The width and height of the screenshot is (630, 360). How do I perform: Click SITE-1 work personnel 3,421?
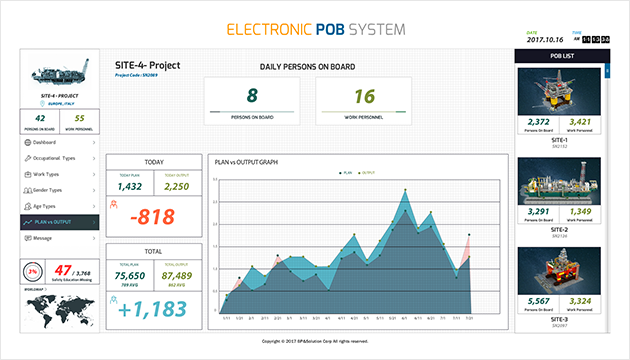pos(580,122)
